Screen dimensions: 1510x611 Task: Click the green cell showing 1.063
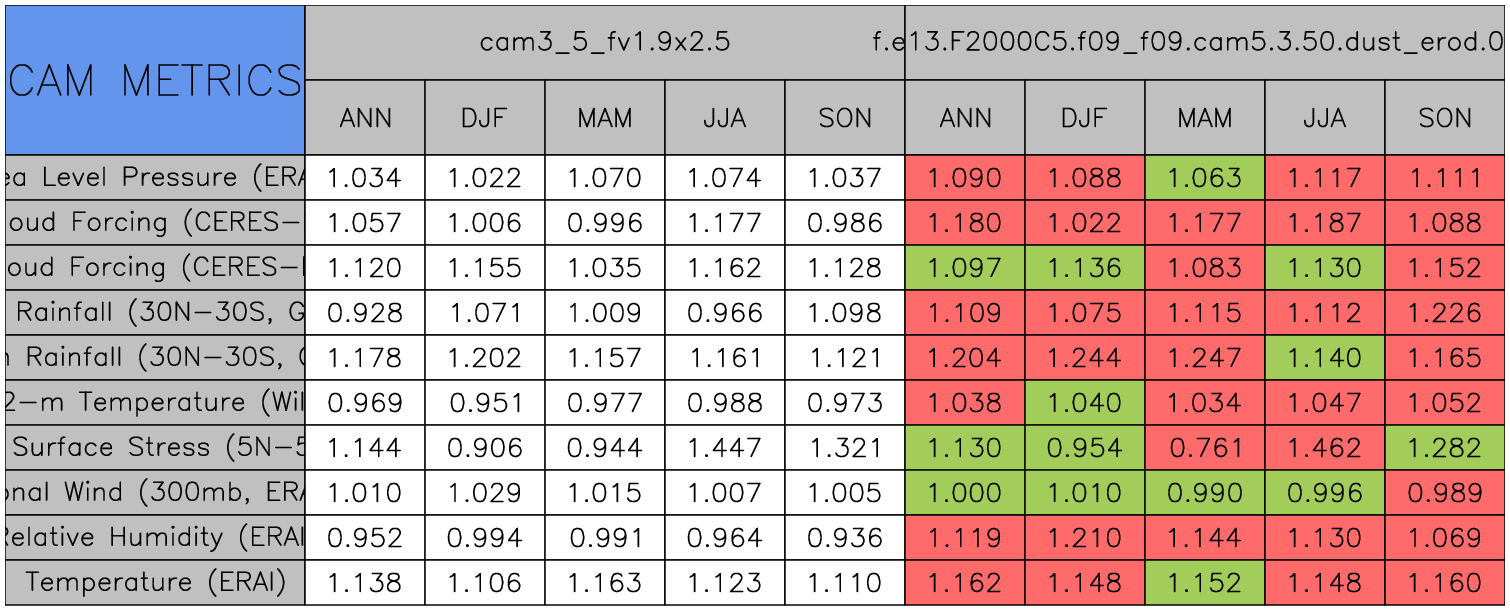click(x=1205, y=178)
